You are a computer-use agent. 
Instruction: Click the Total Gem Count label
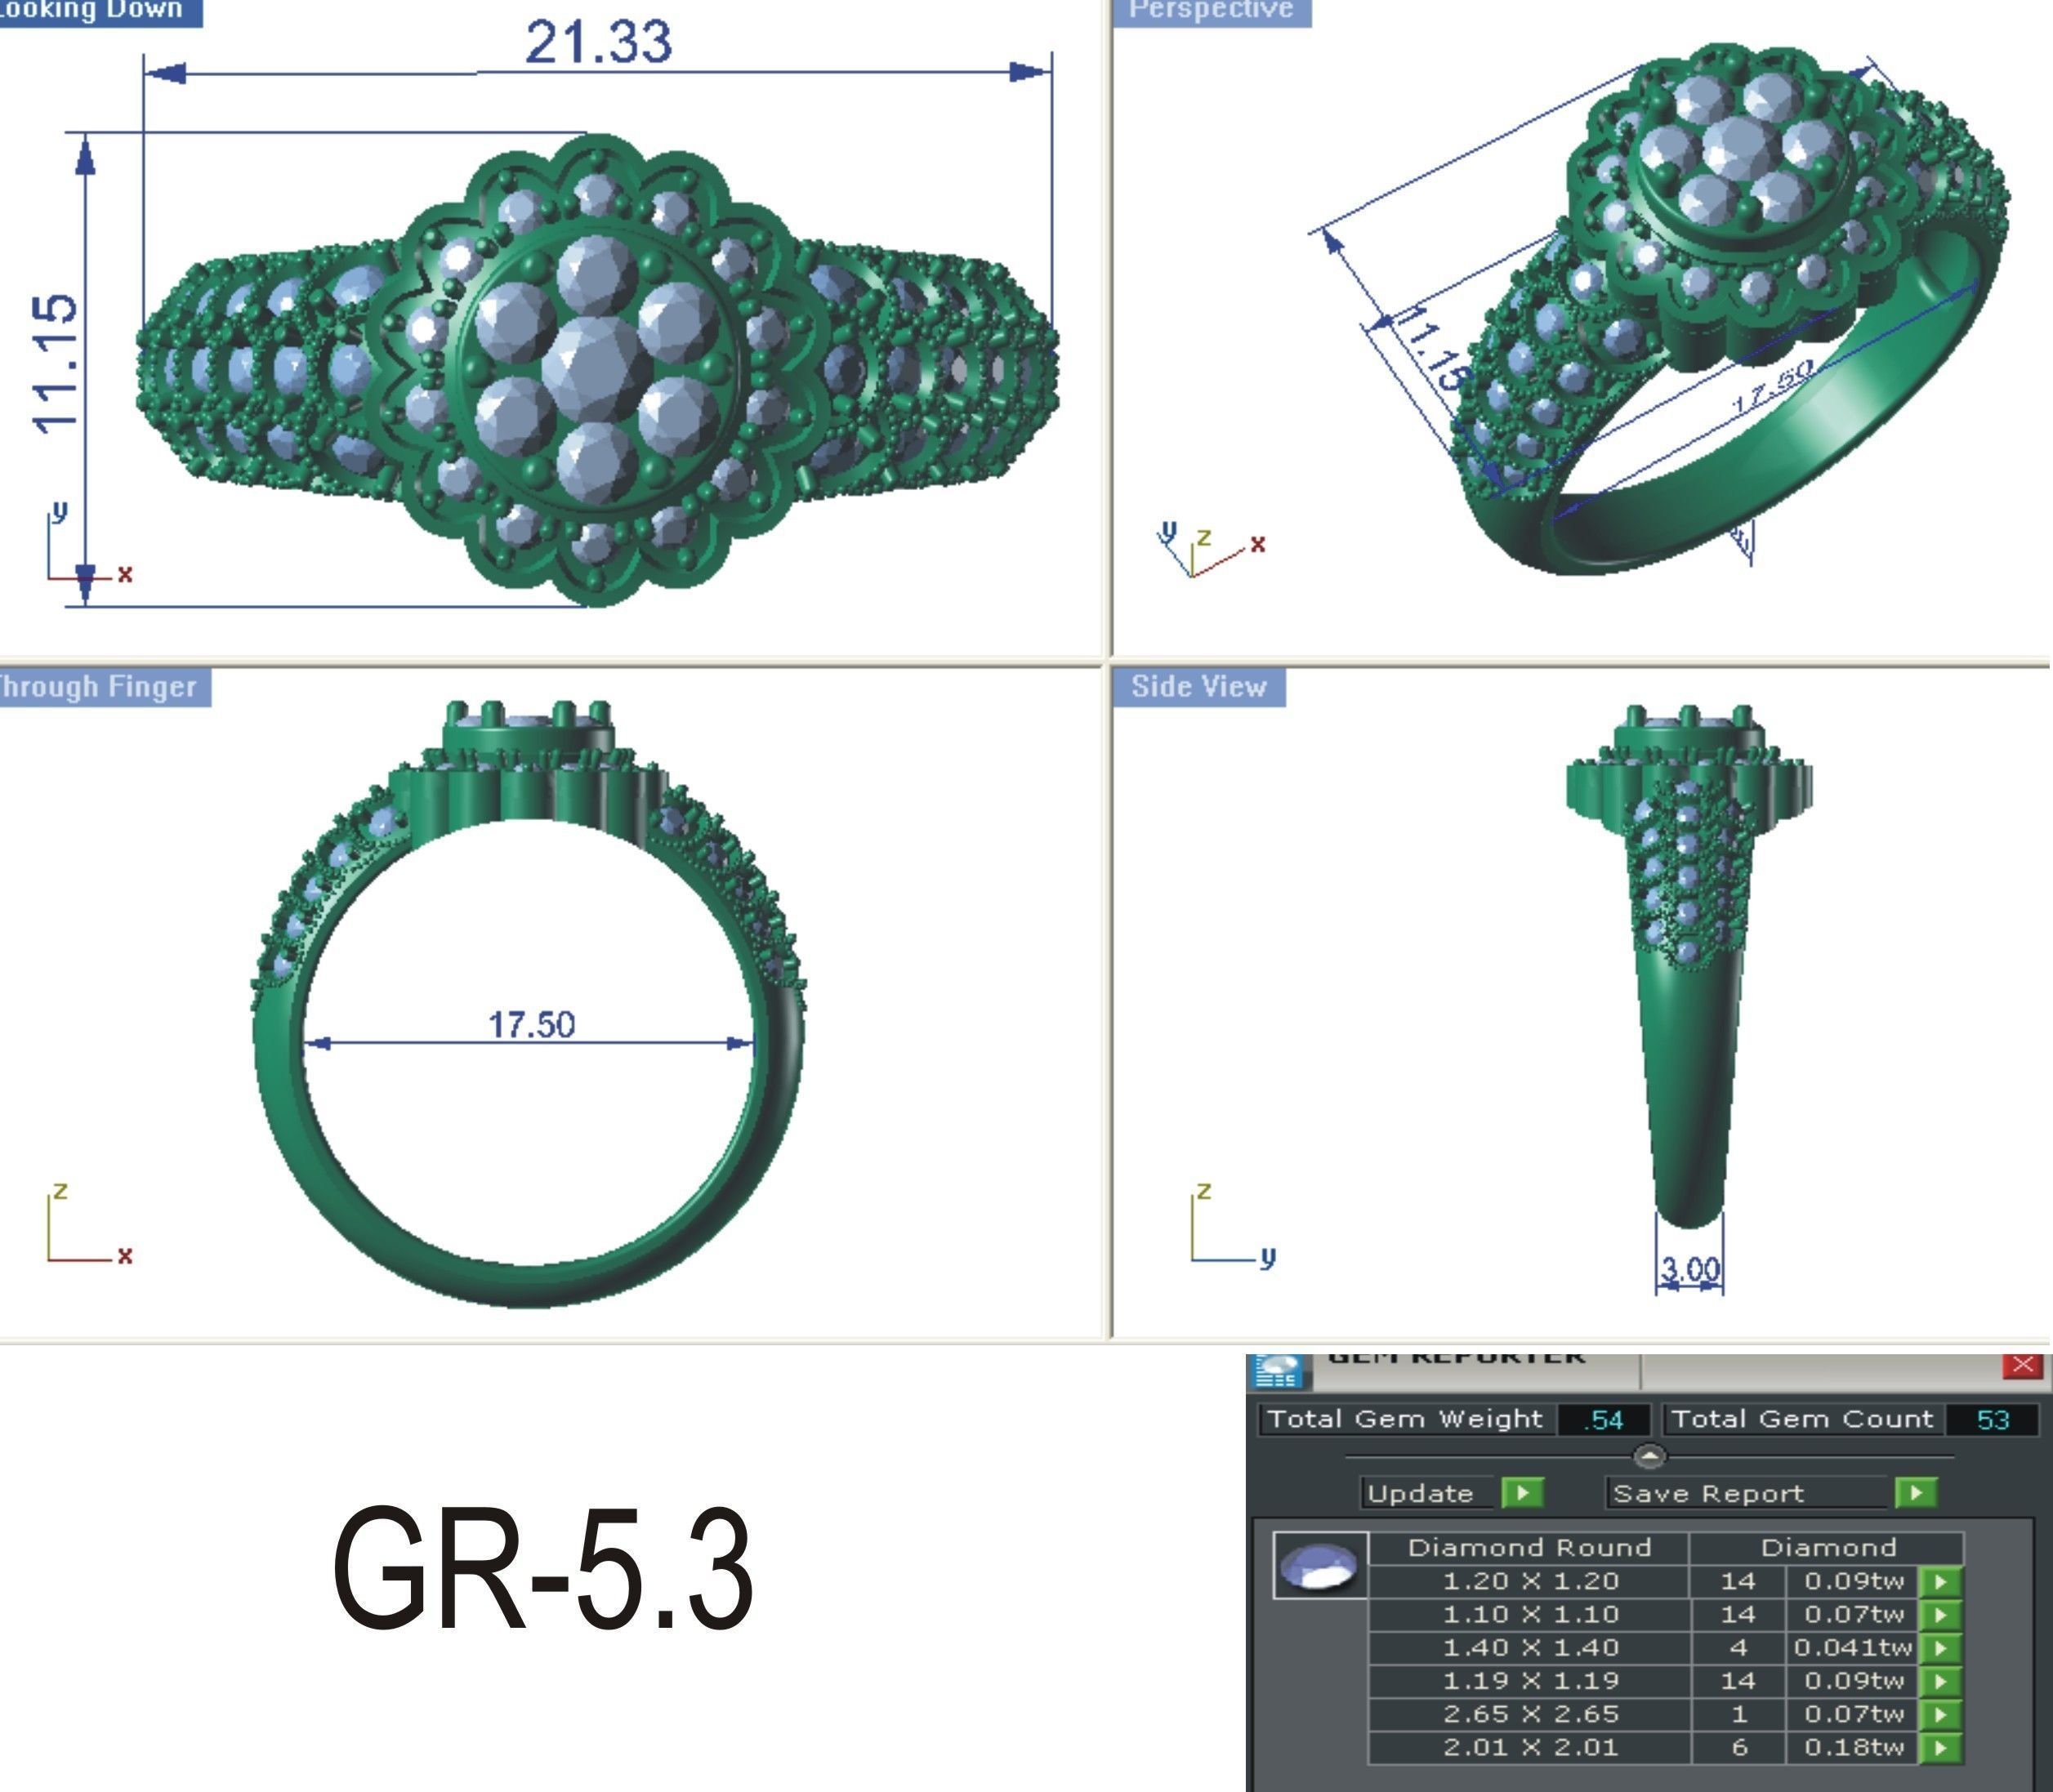[1802, 1419]
